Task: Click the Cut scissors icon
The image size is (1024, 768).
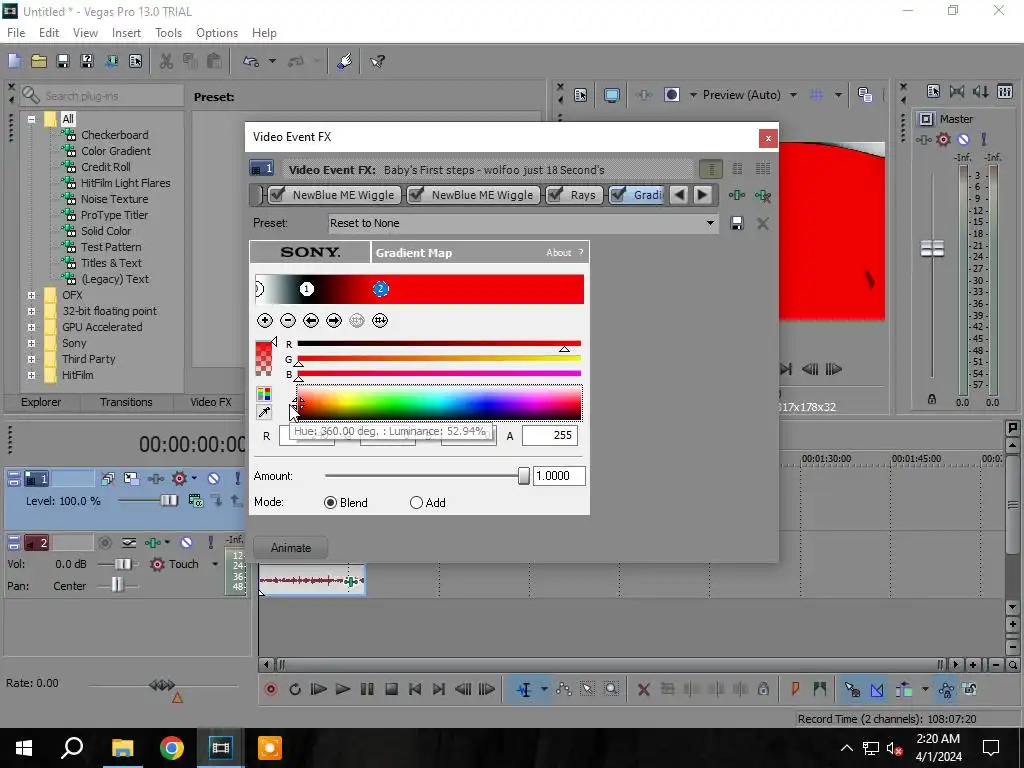Action: (x=166, y=61)
